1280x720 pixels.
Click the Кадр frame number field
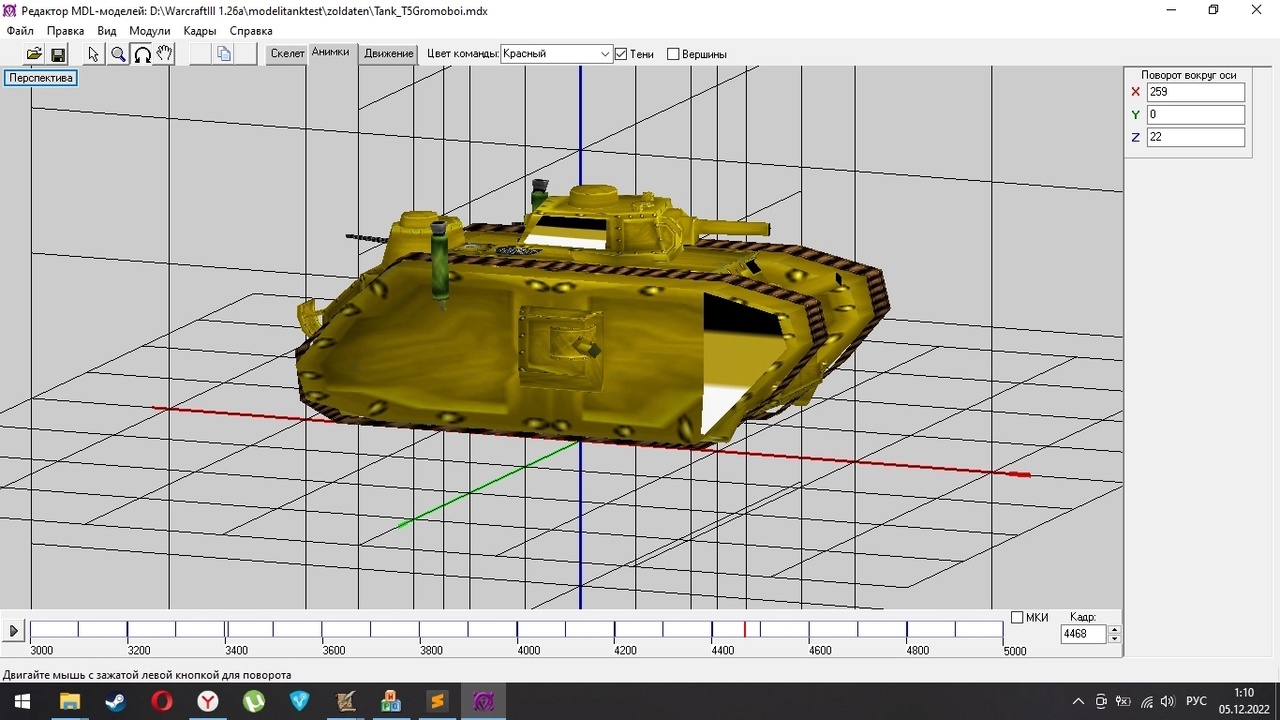(x=1084, y=634)
